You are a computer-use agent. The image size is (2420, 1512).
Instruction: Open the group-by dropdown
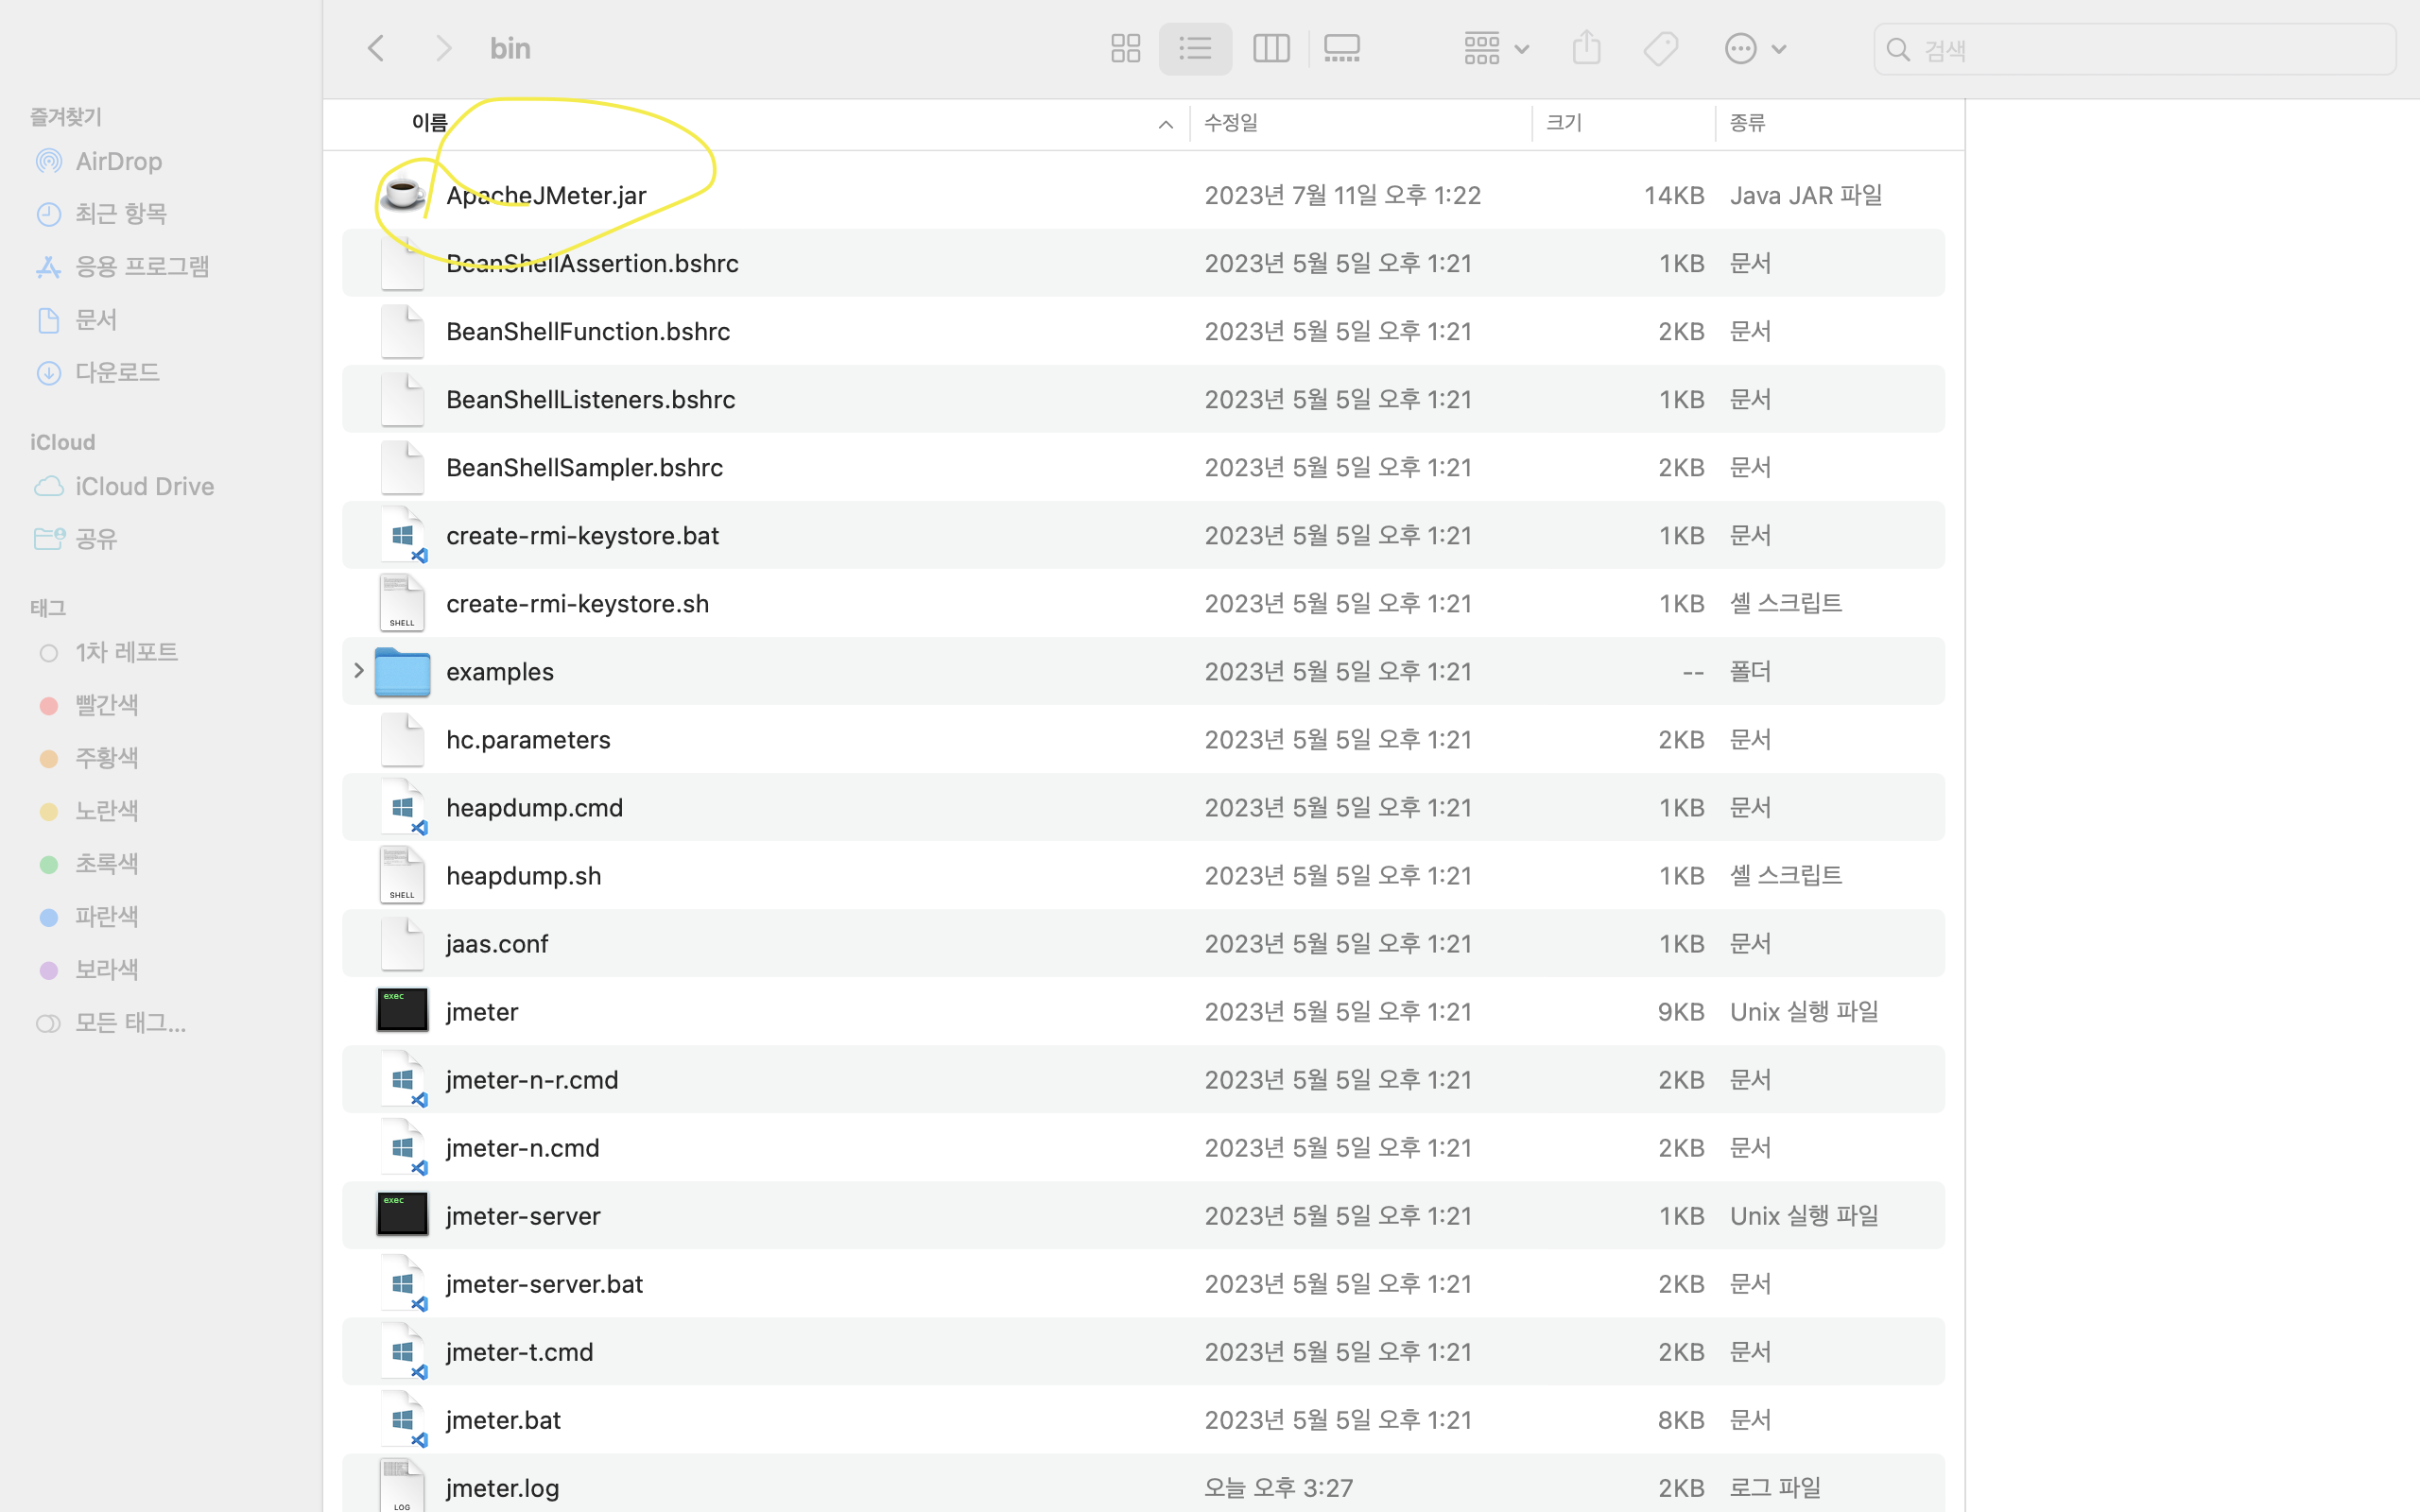[x=1495, y=48]
